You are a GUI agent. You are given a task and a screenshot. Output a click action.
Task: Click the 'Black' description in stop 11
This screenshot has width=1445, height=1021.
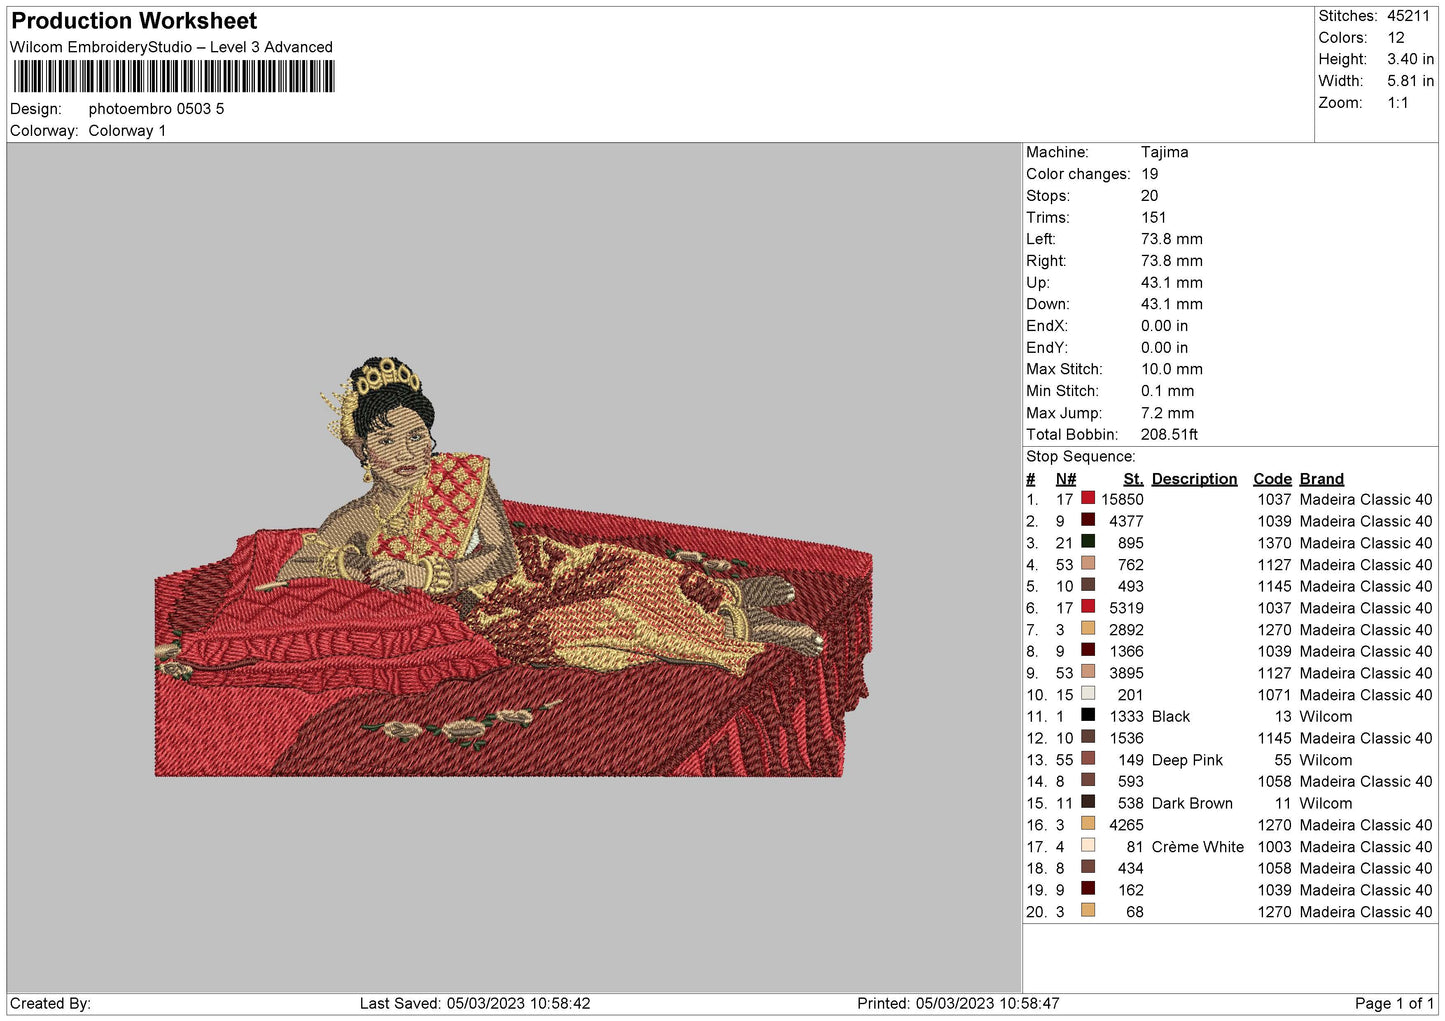[1171, 717]
